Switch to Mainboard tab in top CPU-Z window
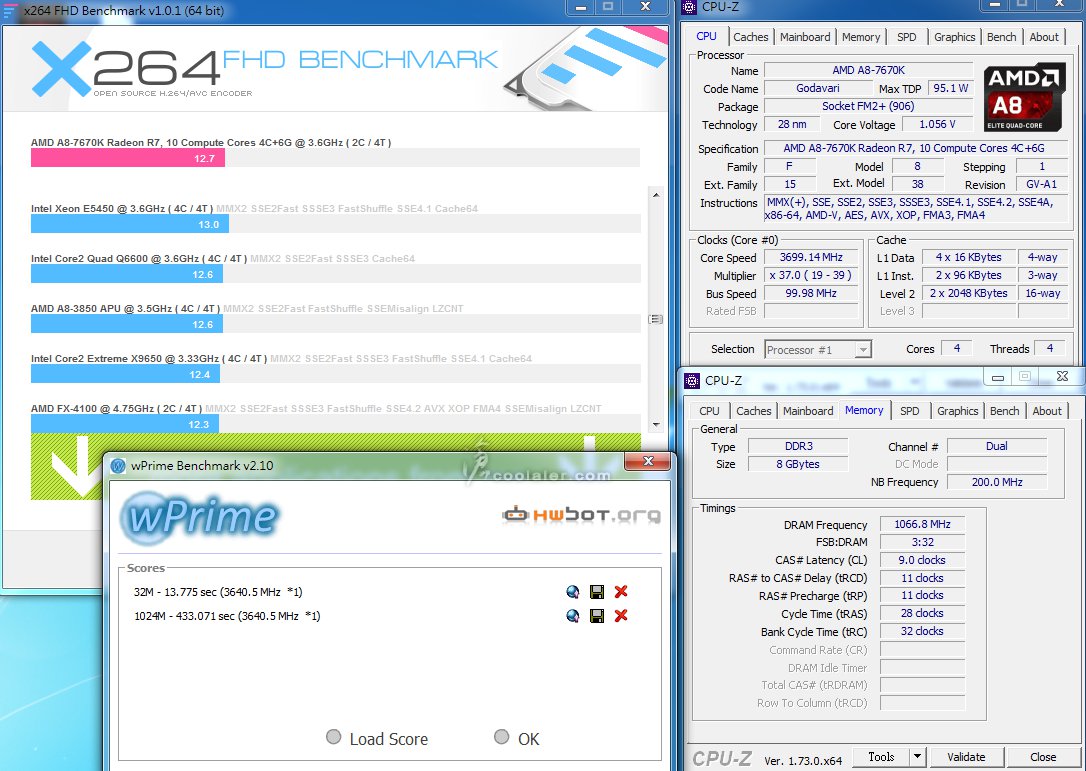 click(x=805, y=37)
